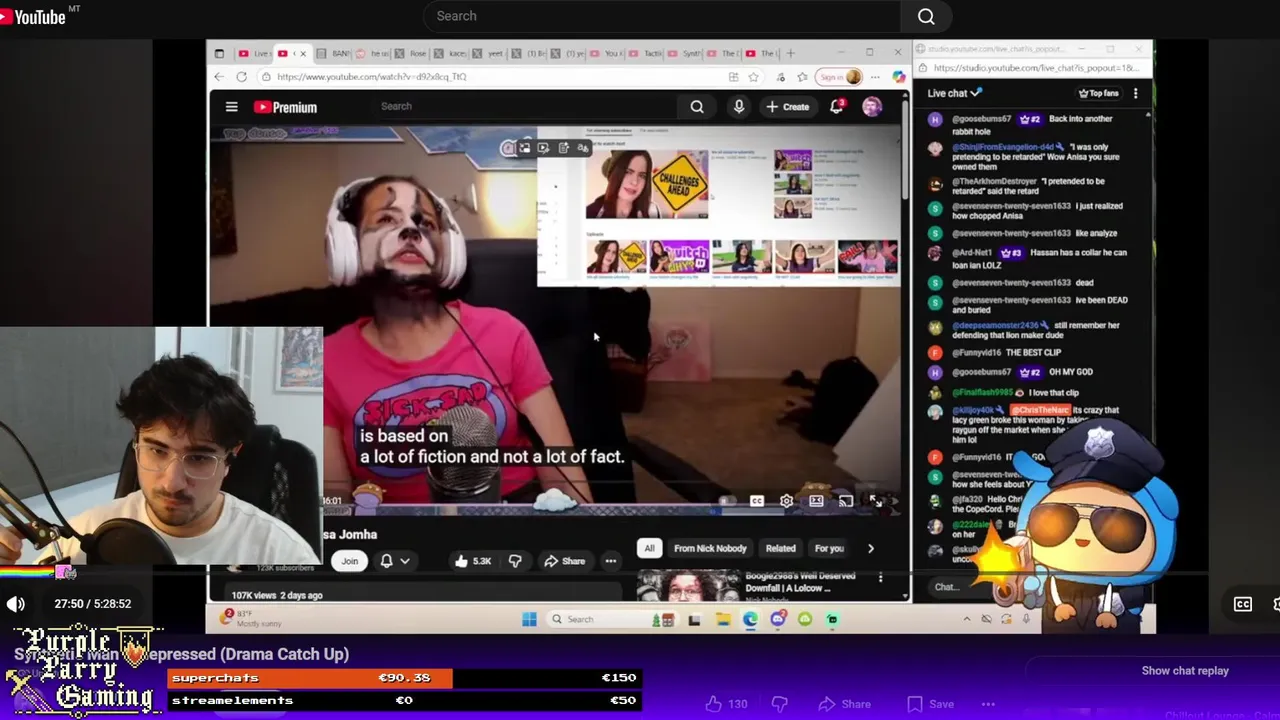Image resolution: width=1280 pixels, height=720 pixels.
Task: Mute the outer video volume icon
Action: (16, 604)
